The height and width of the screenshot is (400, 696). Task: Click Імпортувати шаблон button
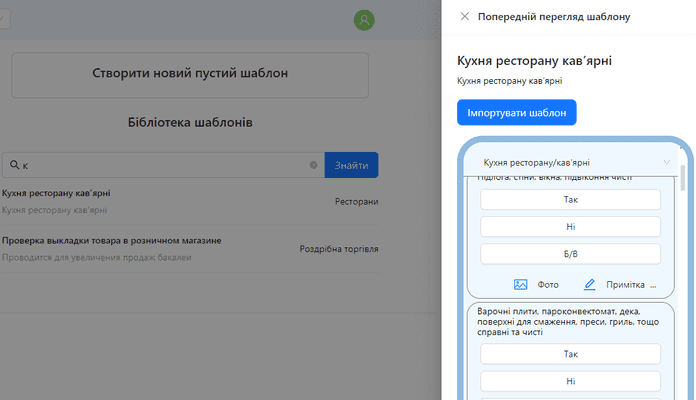517,112
